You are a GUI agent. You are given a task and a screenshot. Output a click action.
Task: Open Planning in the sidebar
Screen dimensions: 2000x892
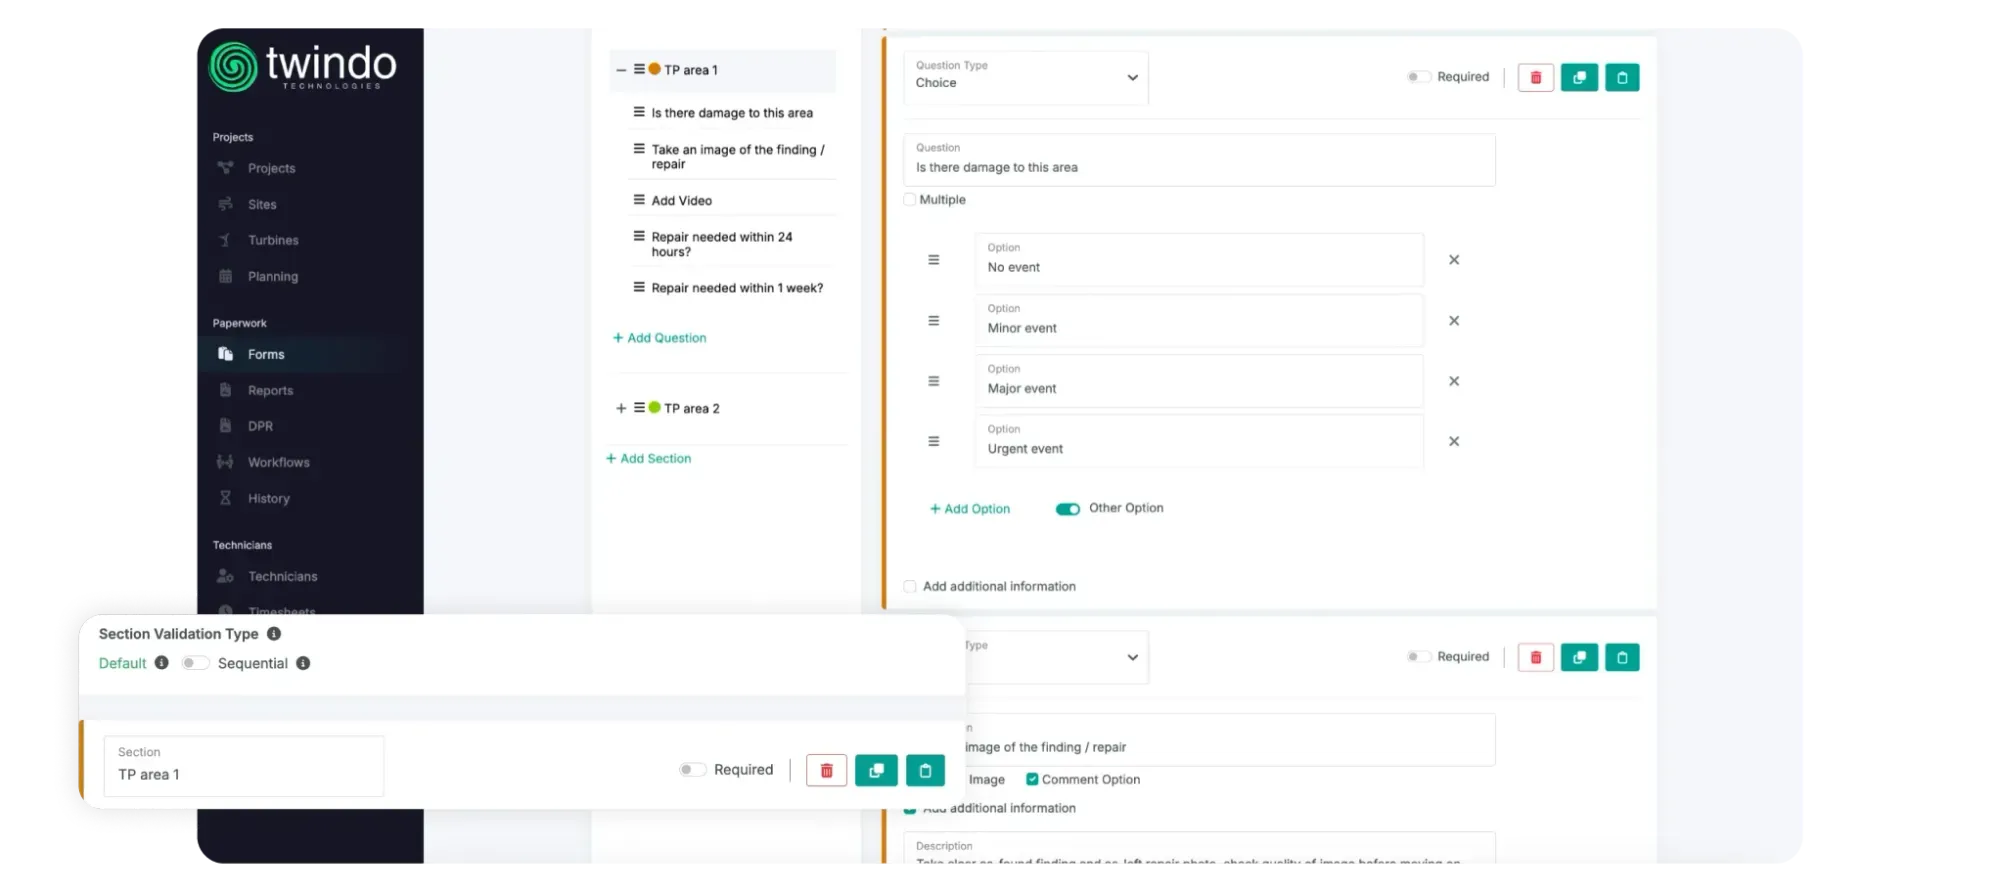coord(272,276)
